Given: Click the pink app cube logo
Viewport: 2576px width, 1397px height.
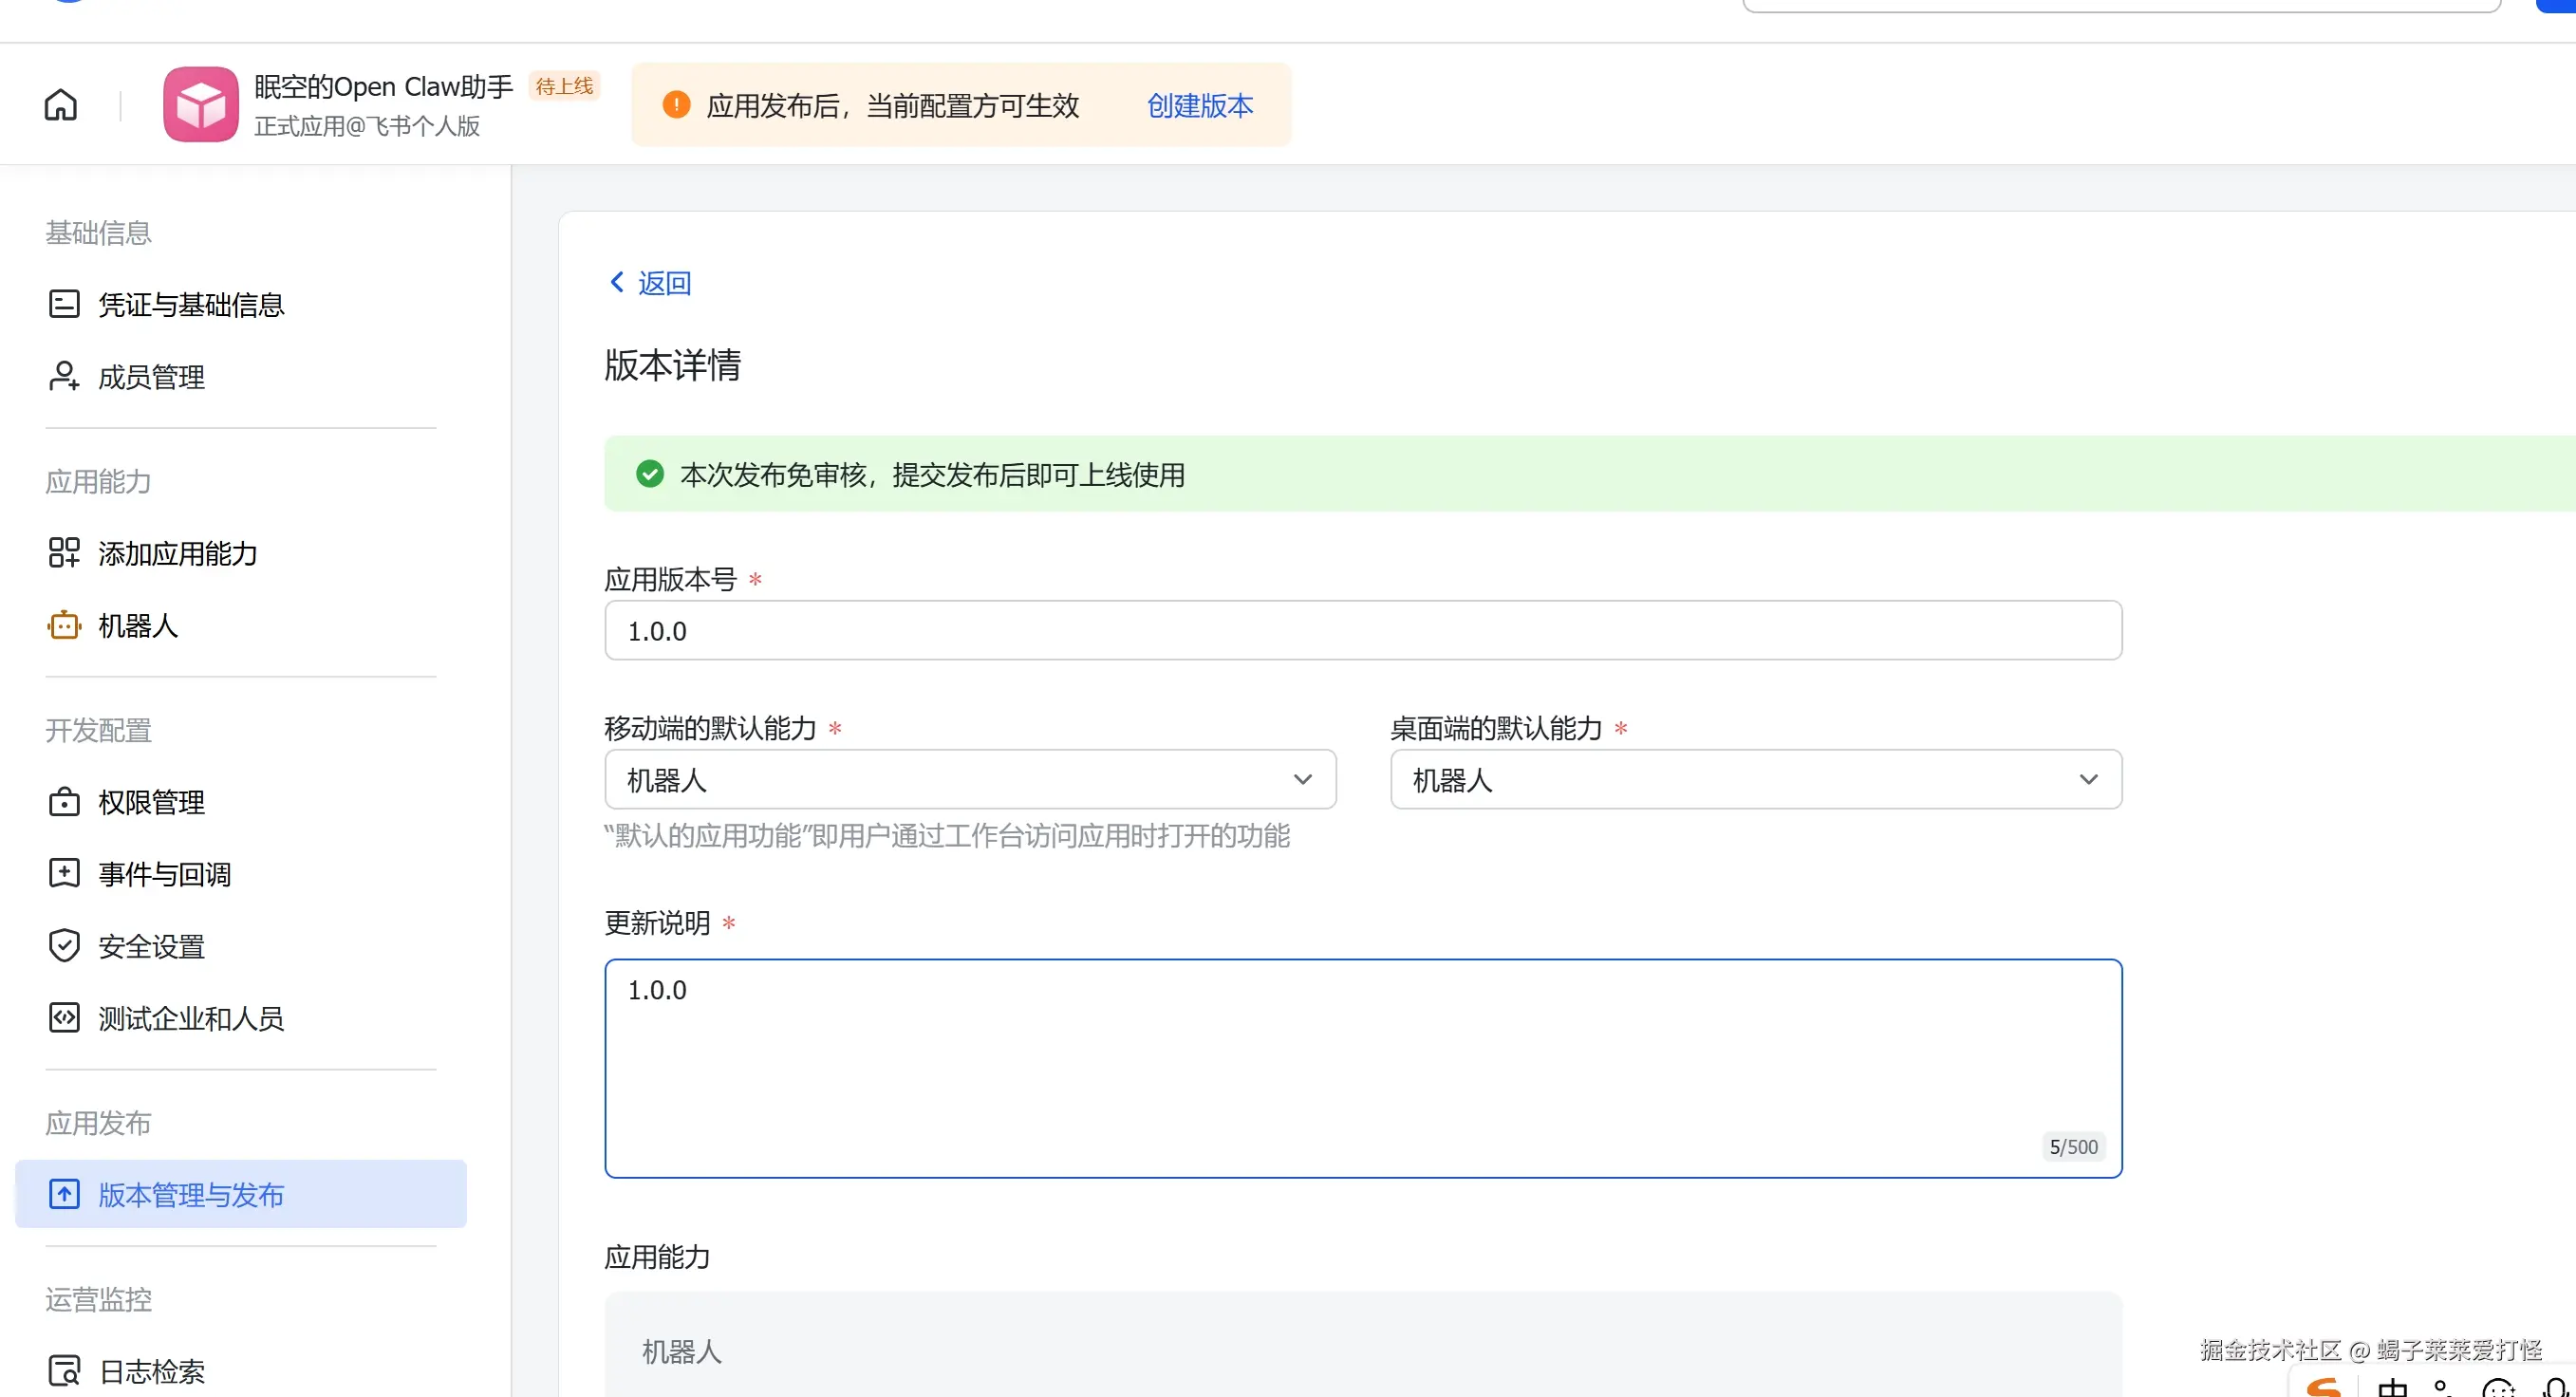Looking at the screenshot, I should pos(201,104).
